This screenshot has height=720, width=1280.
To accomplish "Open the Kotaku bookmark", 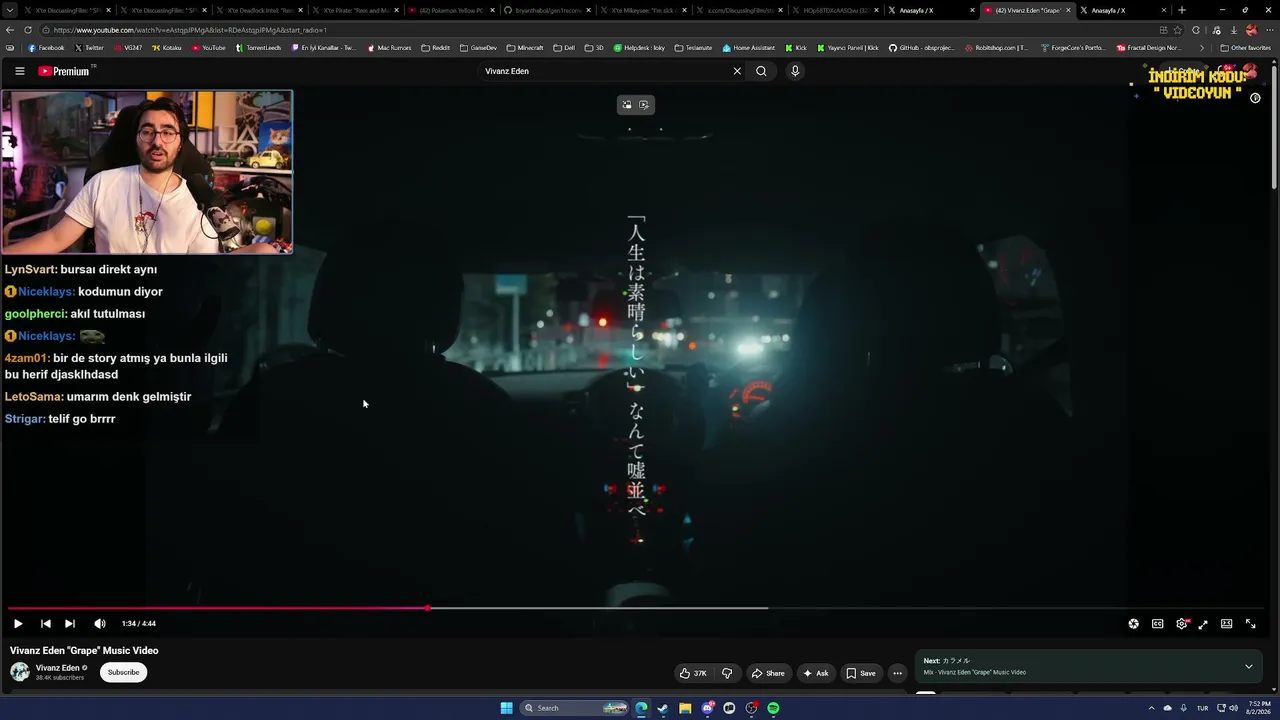I will click(167, 48).
